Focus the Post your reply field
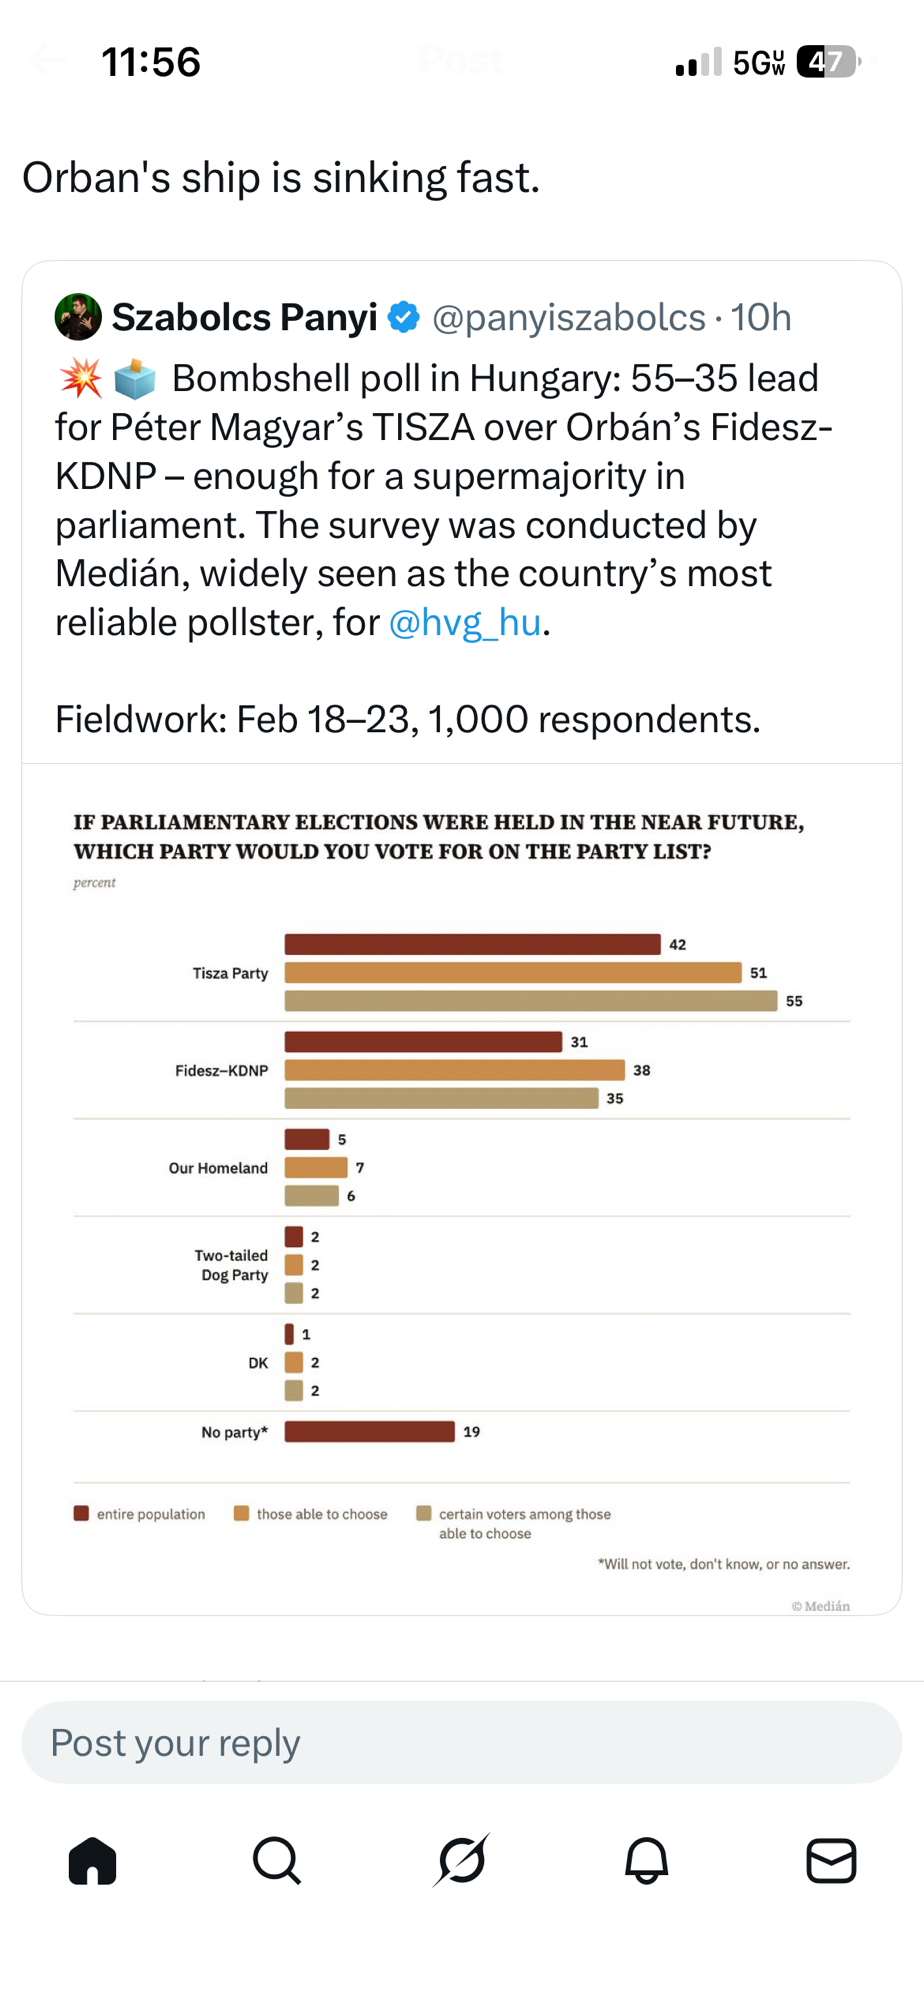This screenshot has height=2000, width=924. pyautogui.click(x=462, y=1743)
